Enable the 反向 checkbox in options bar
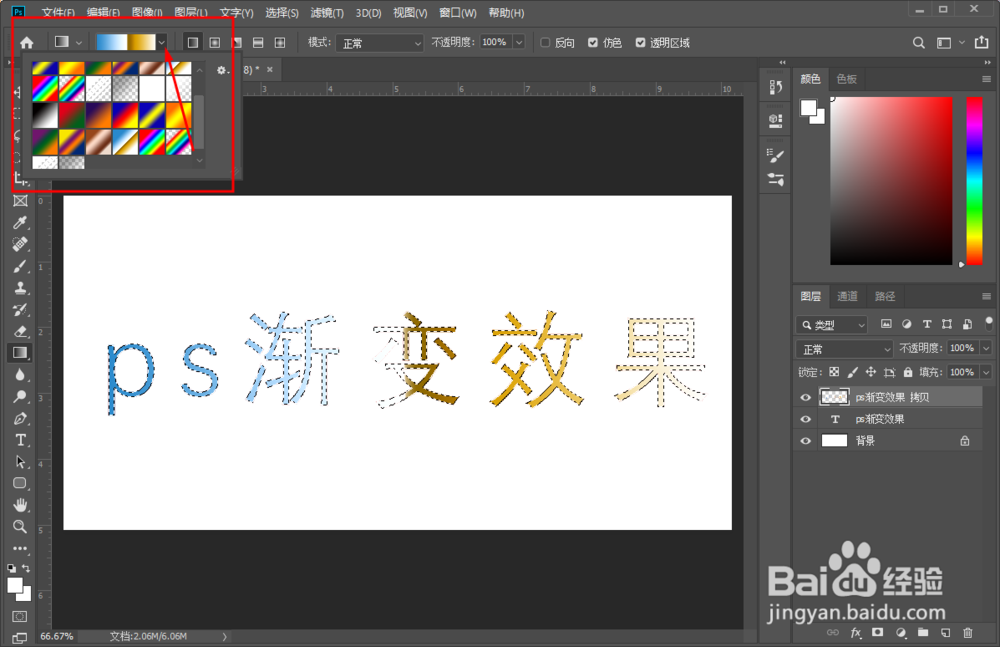 point(547,42)
